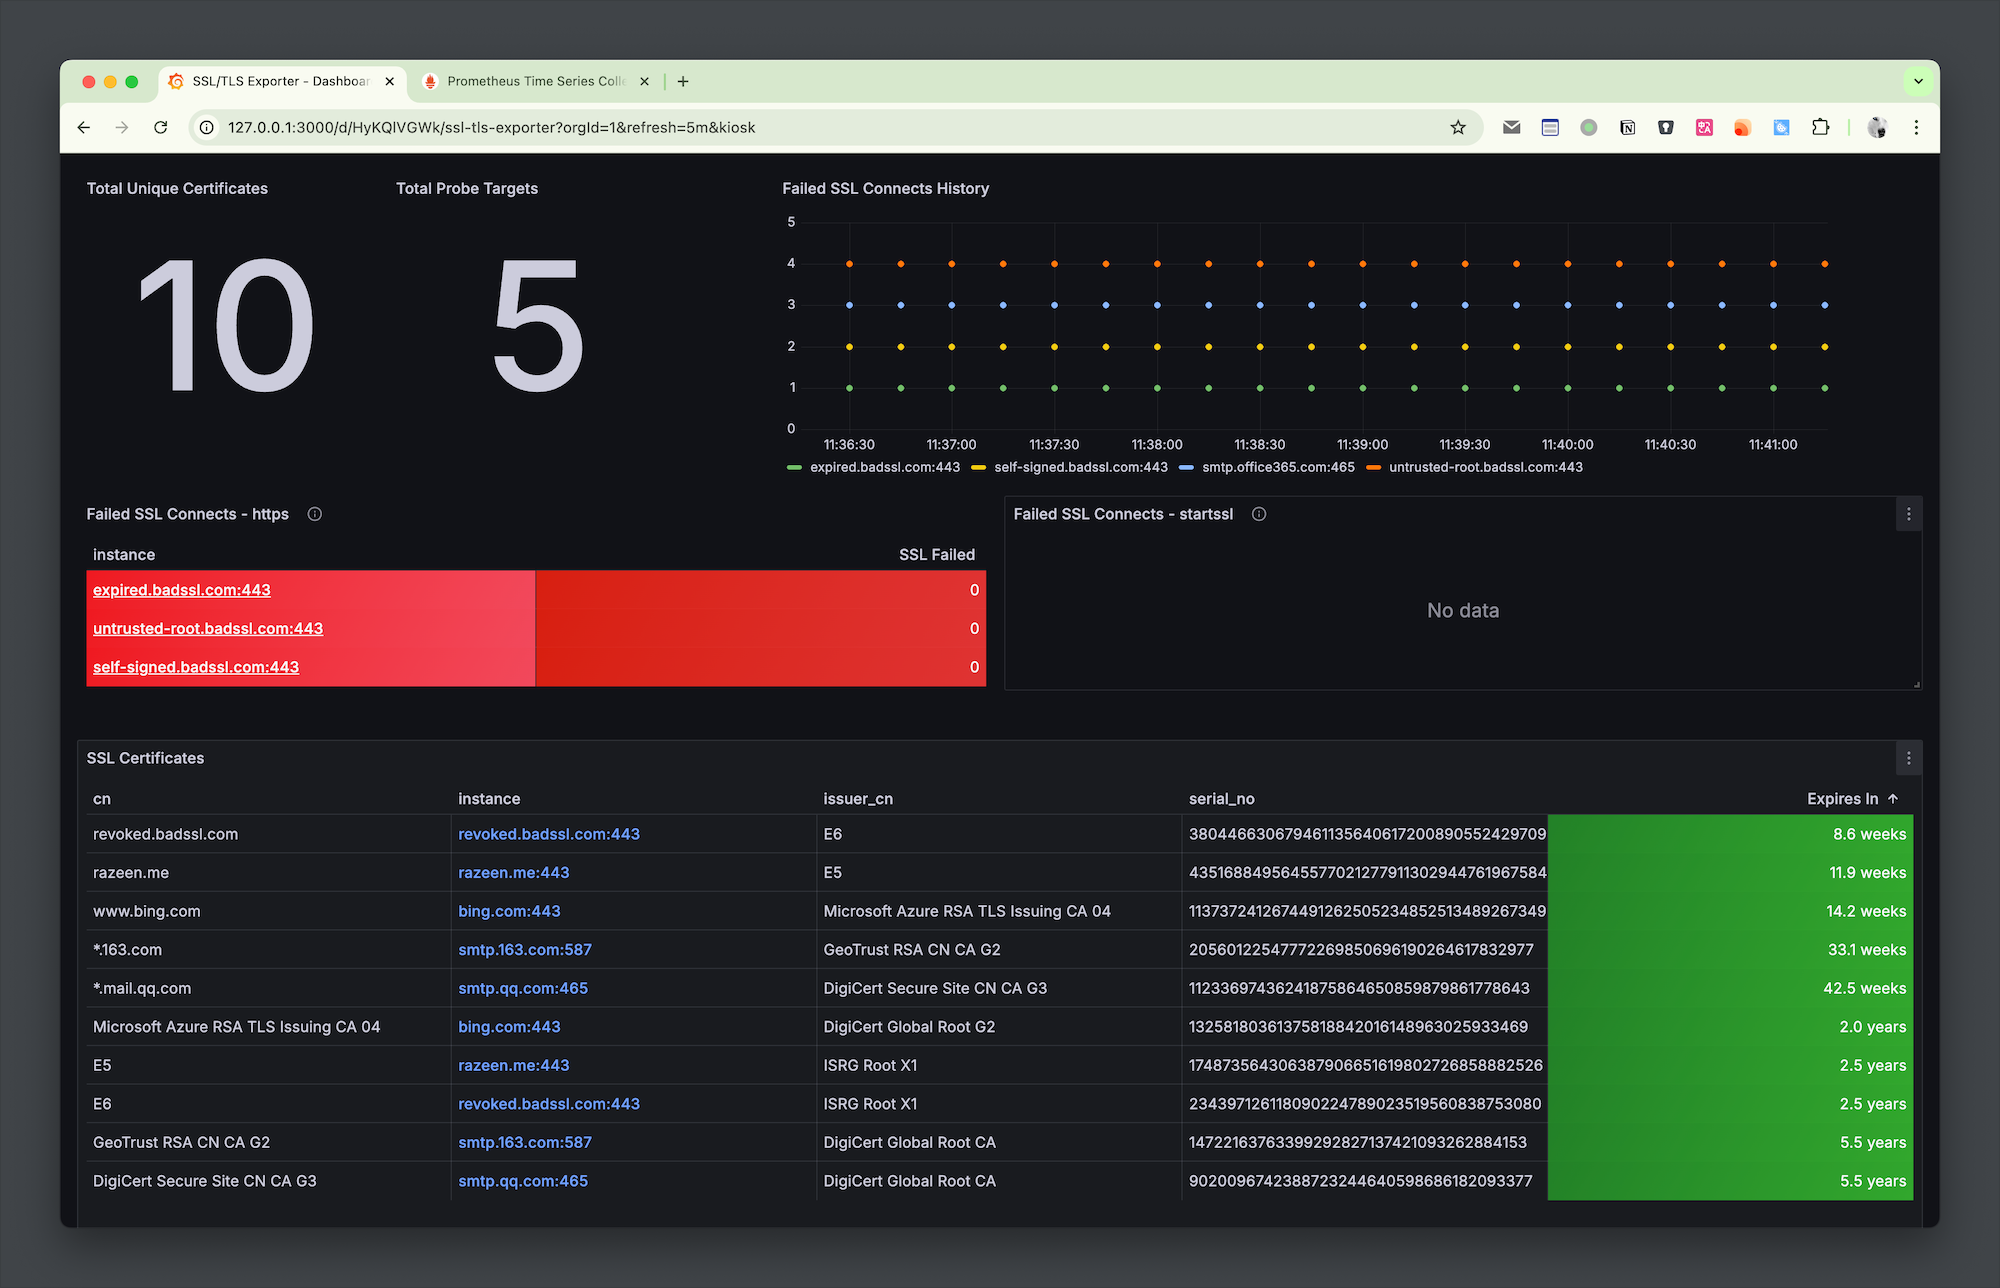Open the Extensions puzzle icon
Screen dimensions: 2000x1288
click(1820, 127)
